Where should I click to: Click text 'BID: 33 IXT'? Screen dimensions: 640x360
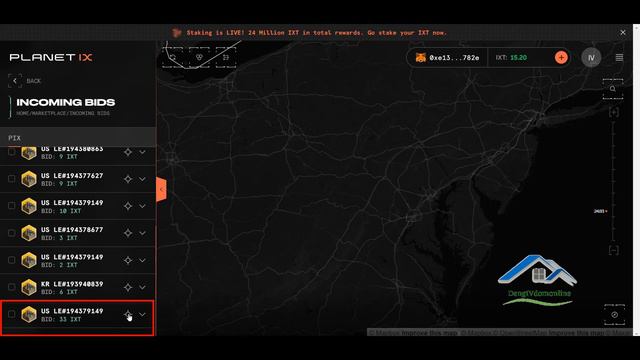pyautogui.click(x=61, y=319)
